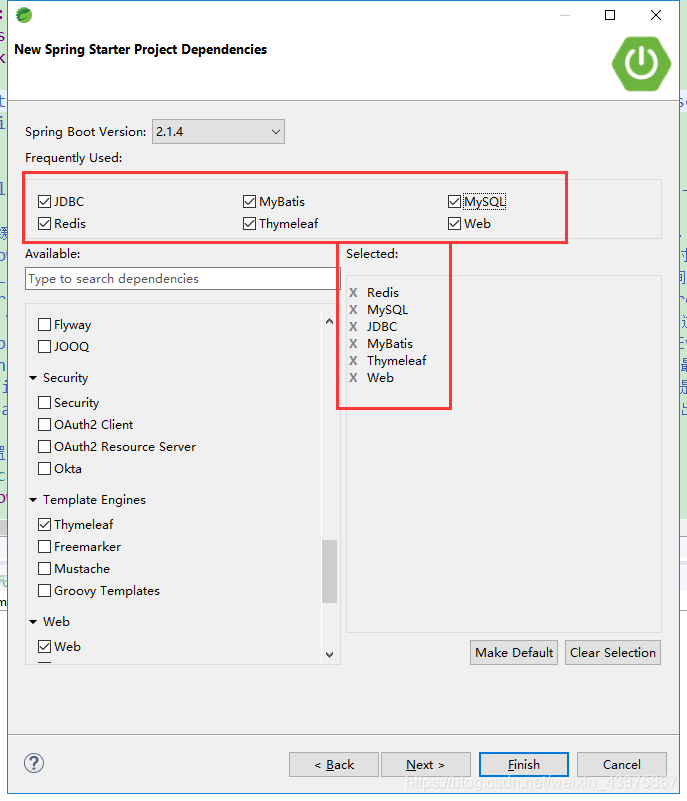This screenshot has height=801, width=687.
Task: Click scroll up arrow in Available list
Action: coord(329,321)
